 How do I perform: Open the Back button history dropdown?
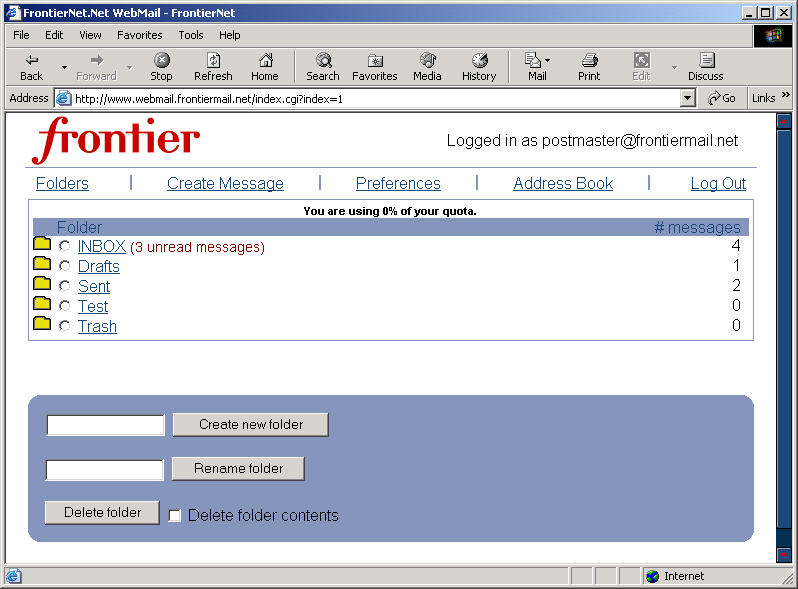pos(64,67)
